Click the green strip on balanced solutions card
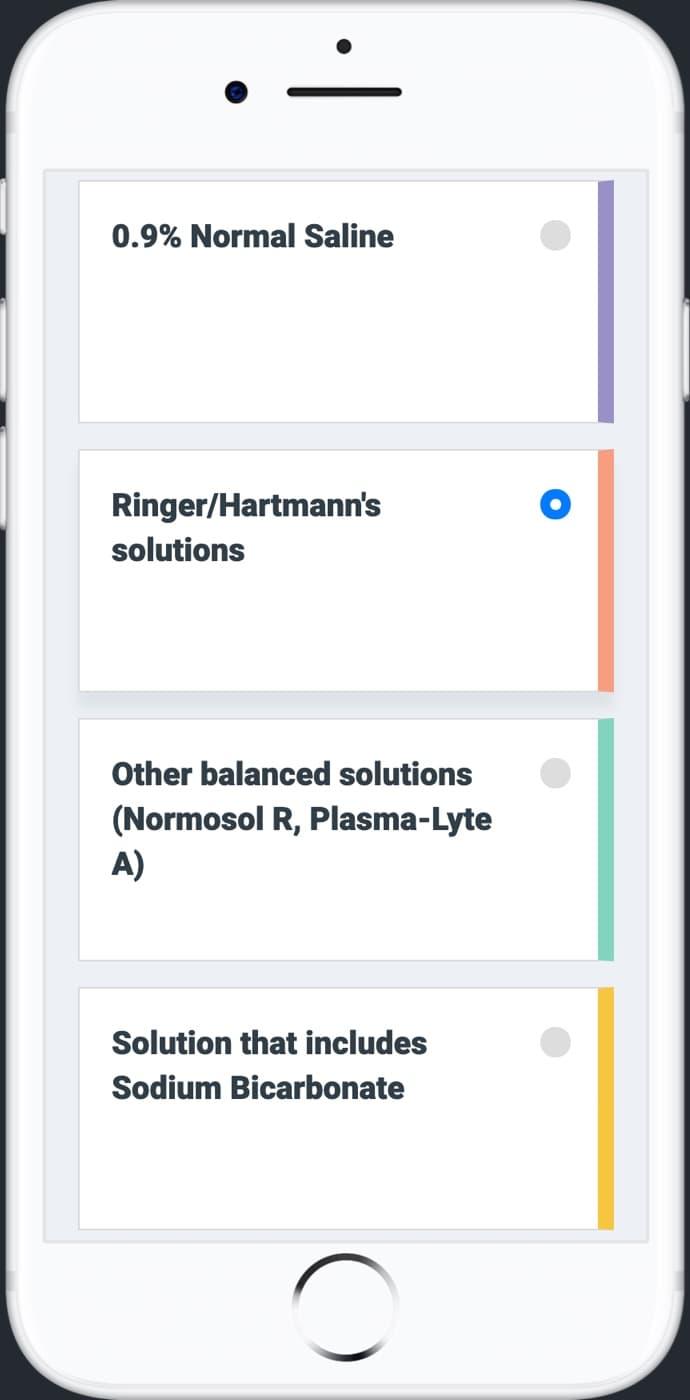The width and height of the screenshot is (690, 1400). [606, 840]
